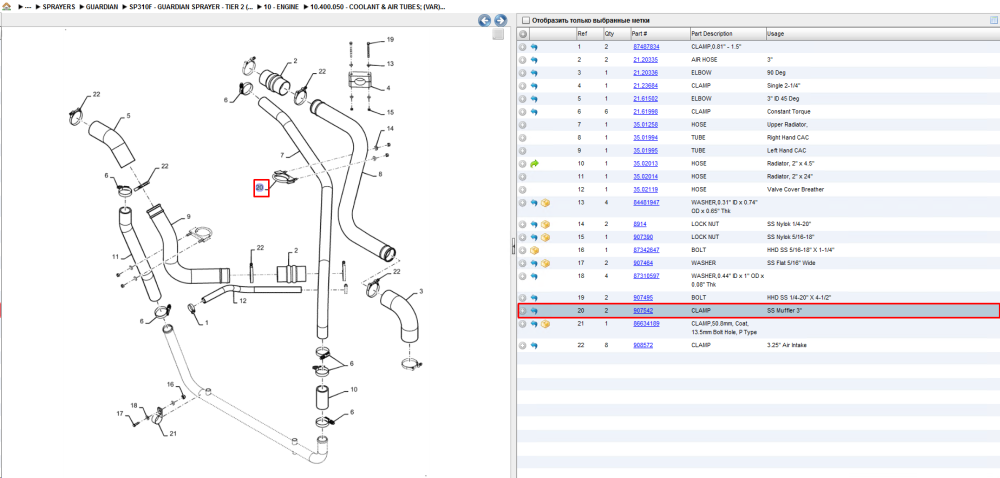
Task: Click '3.25" Air Intake' usage text
Action: pyautogui.click(x=786, y=345)
